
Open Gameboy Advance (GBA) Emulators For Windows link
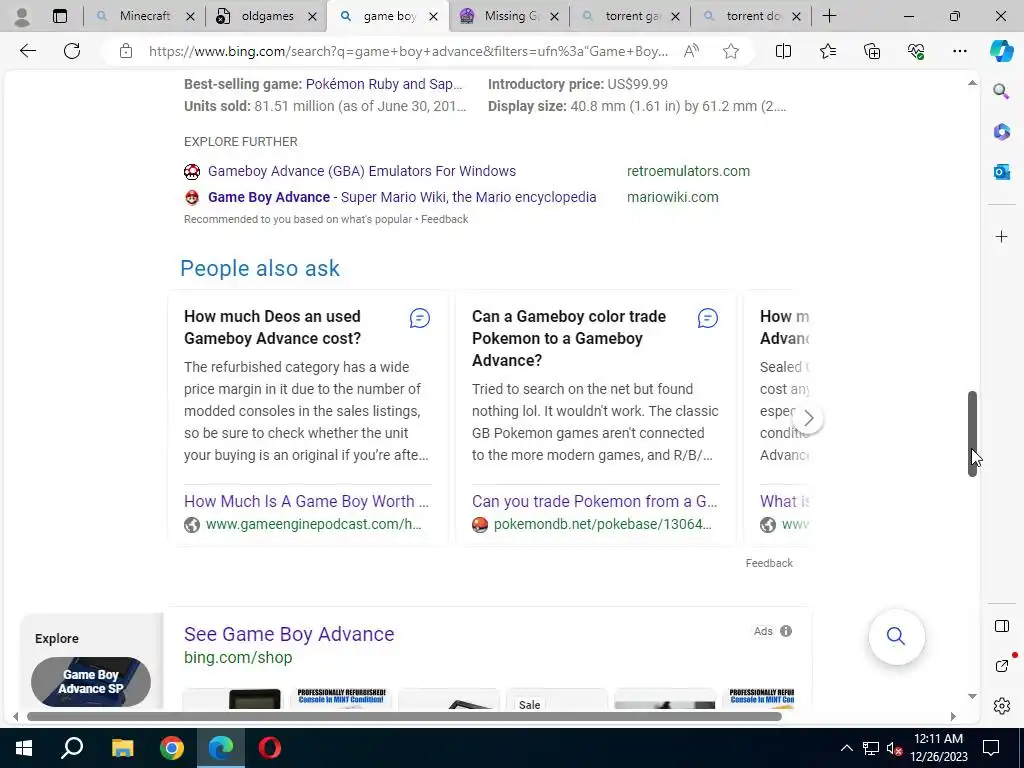point(362,171)
